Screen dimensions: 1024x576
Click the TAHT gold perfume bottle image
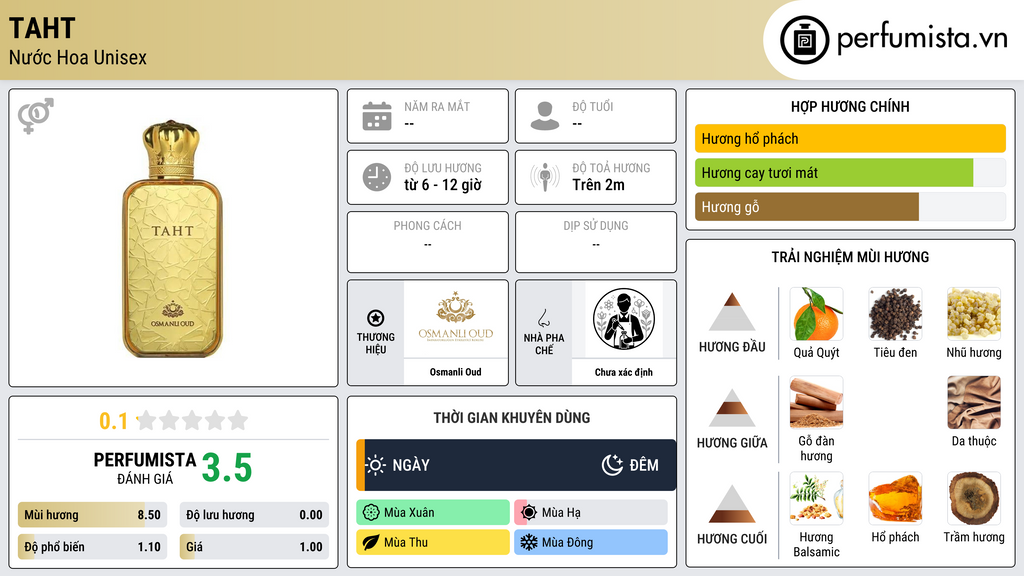[x=172, y=238]
